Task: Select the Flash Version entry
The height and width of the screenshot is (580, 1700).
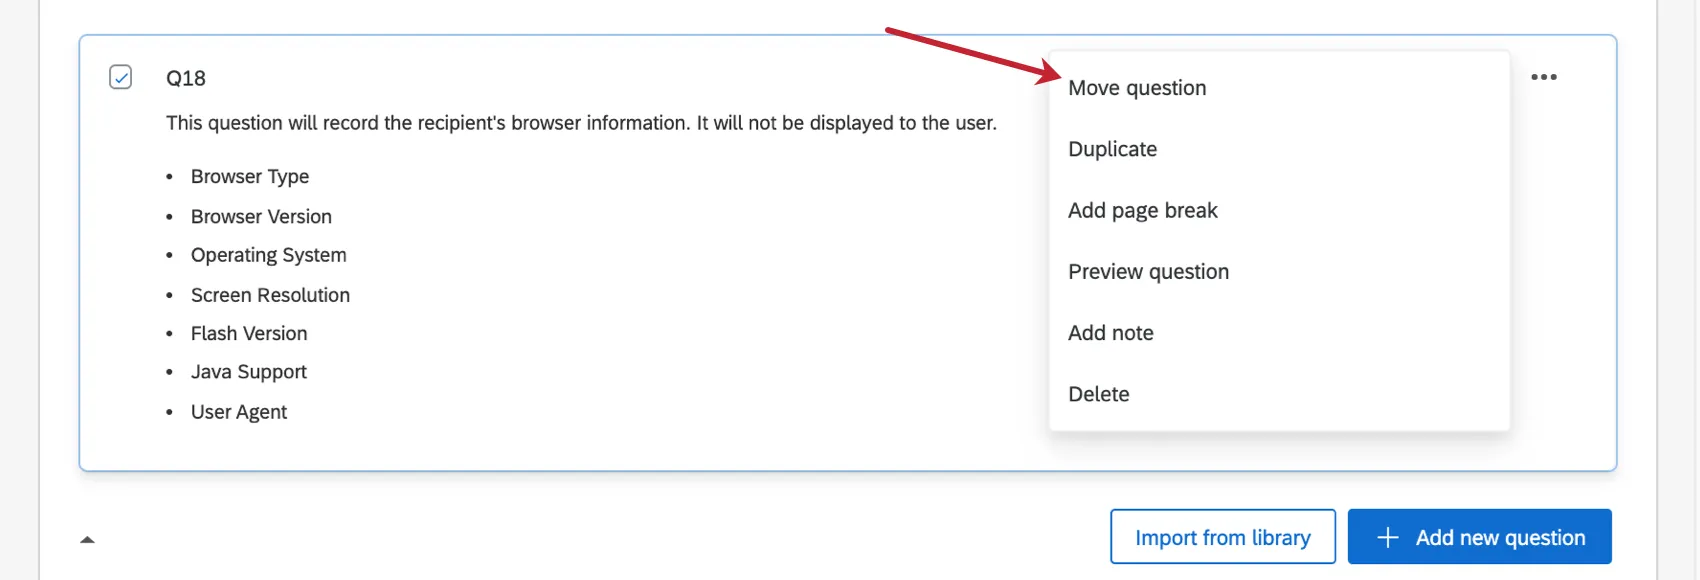Action: (249, 334)
